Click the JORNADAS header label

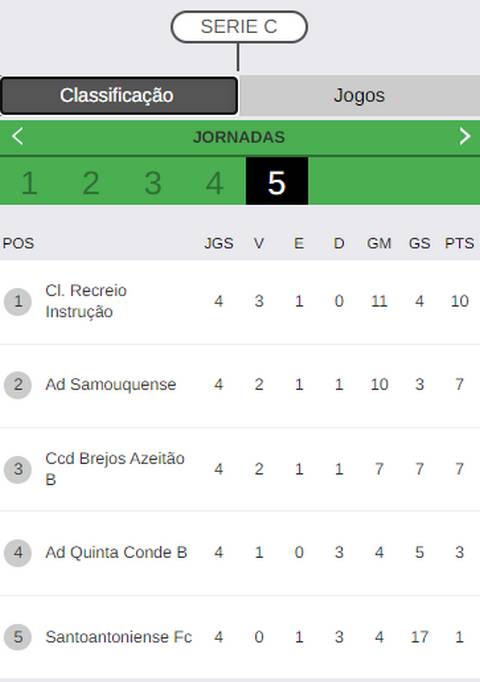click(x=239, y=137)
